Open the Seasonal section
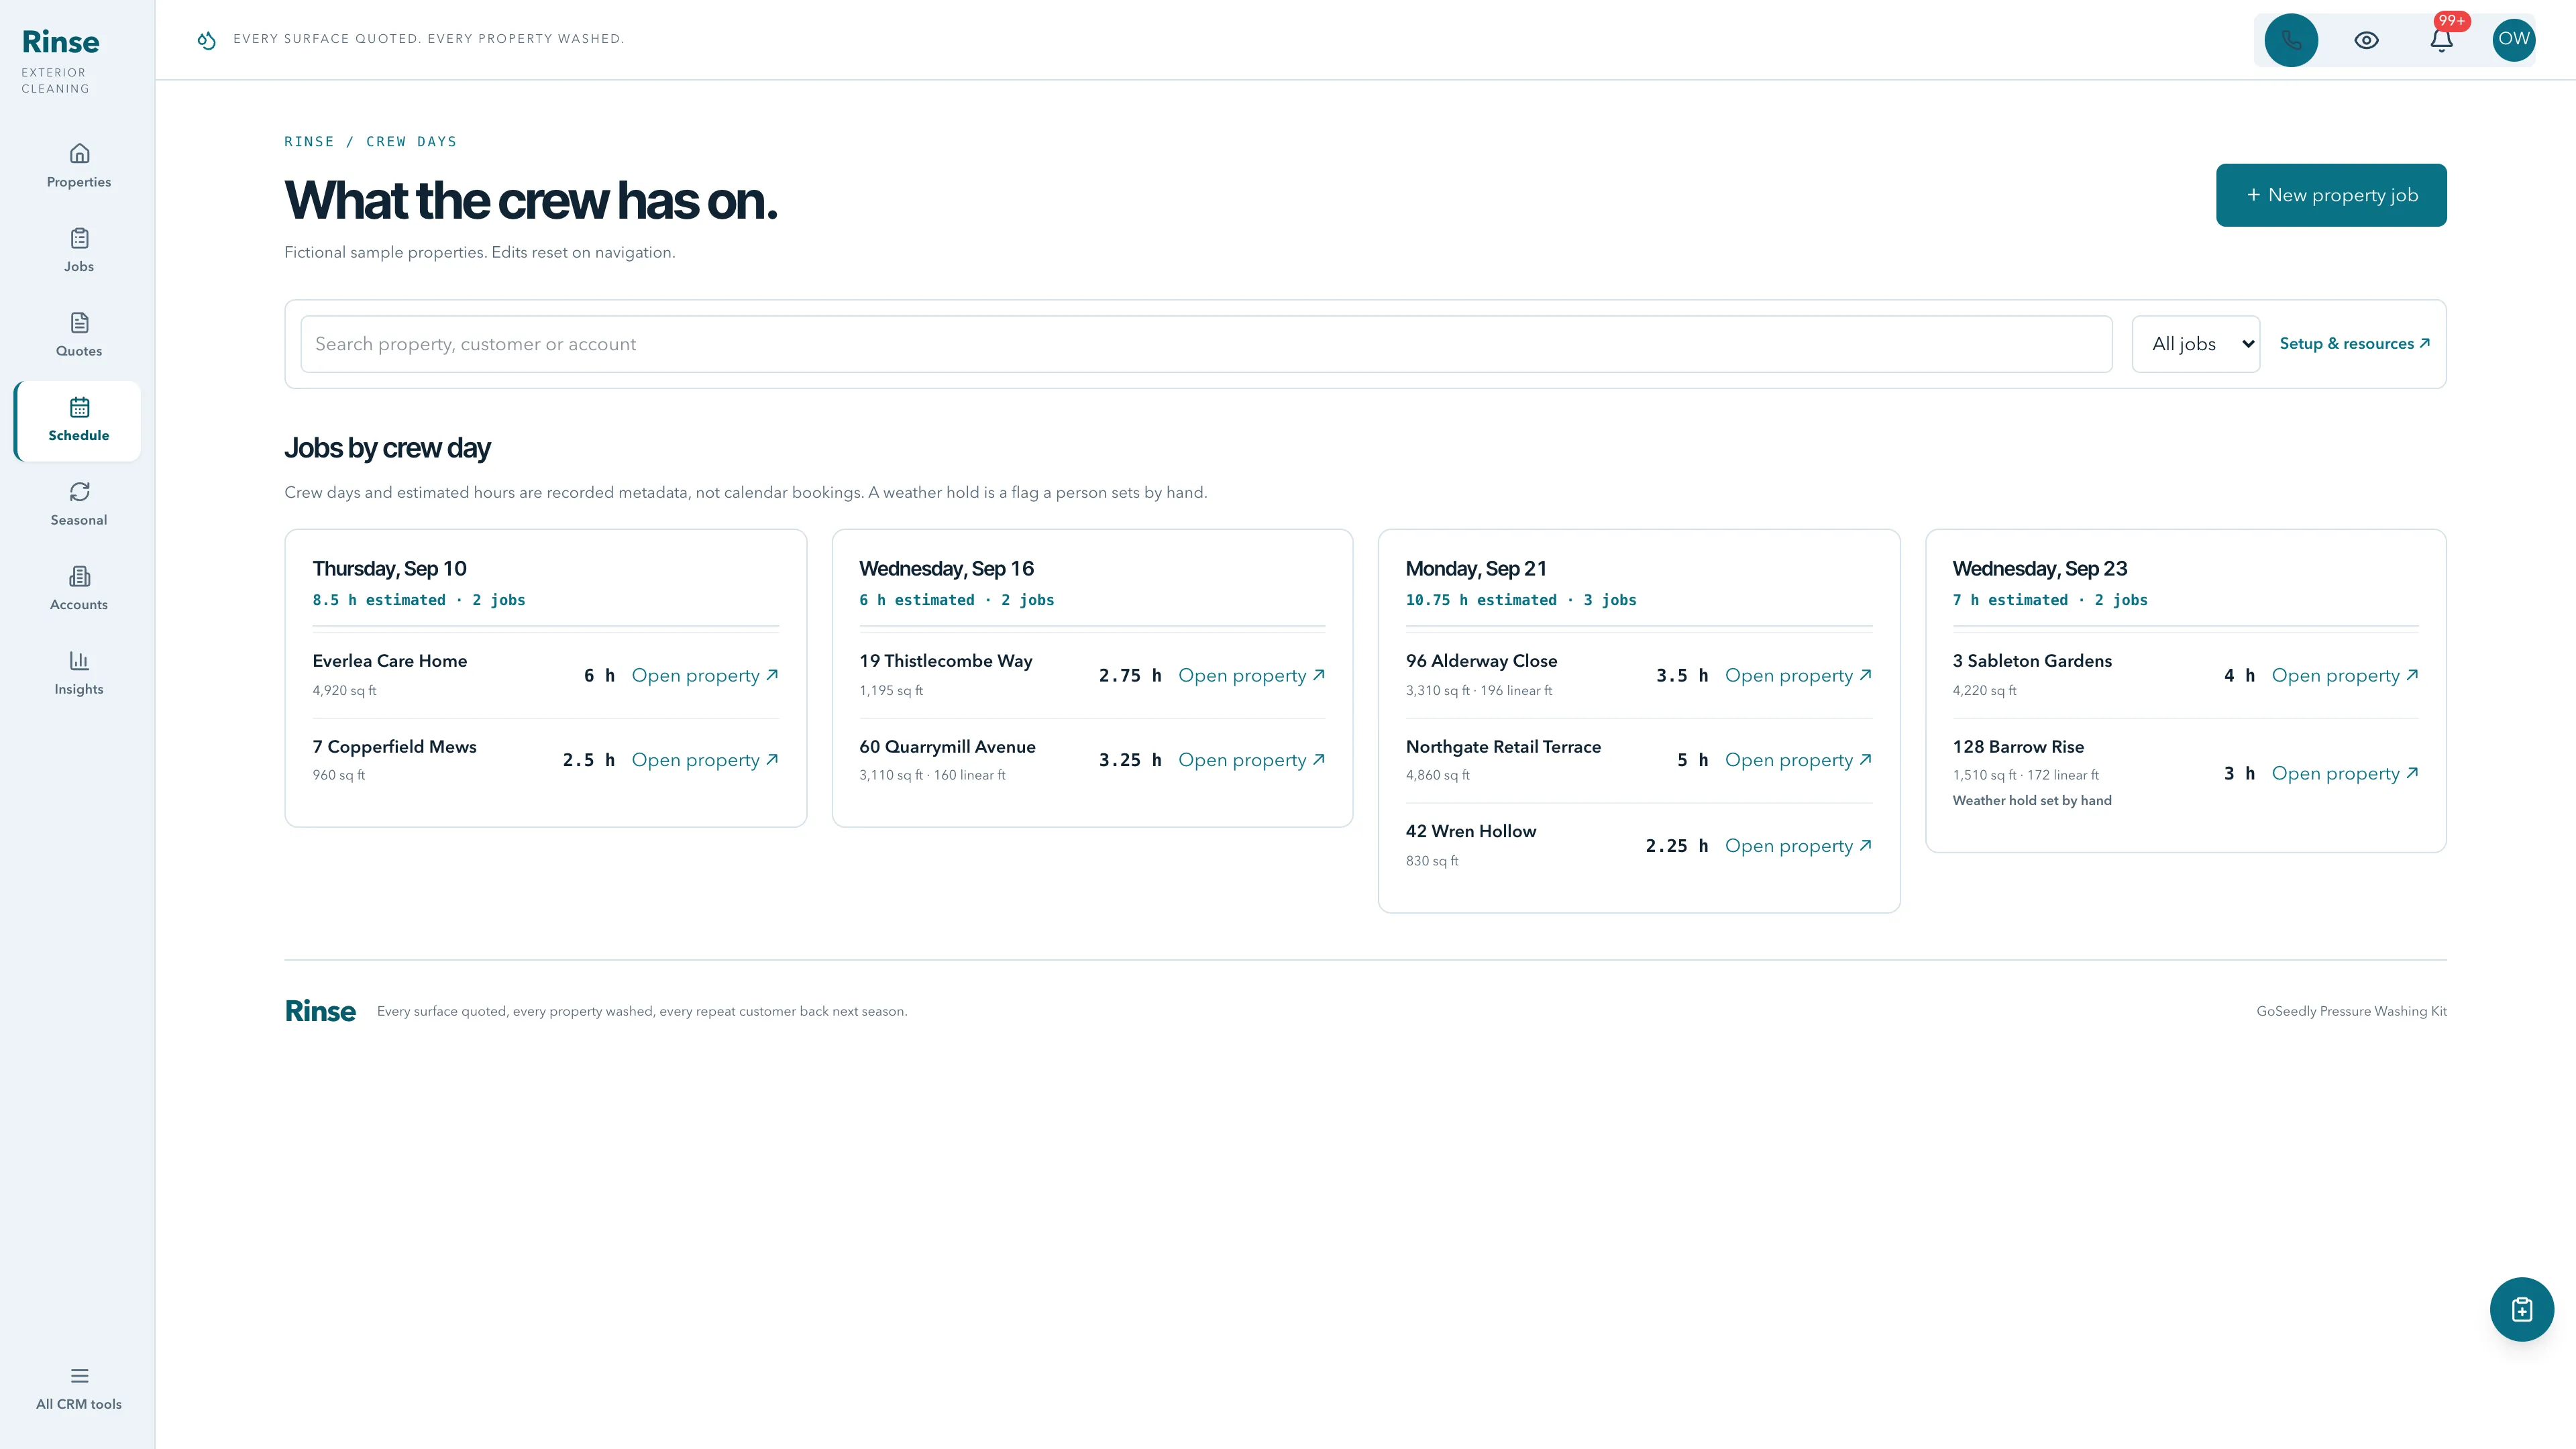The width and height of the screenshot is (2576, 1449). [79, 504]
